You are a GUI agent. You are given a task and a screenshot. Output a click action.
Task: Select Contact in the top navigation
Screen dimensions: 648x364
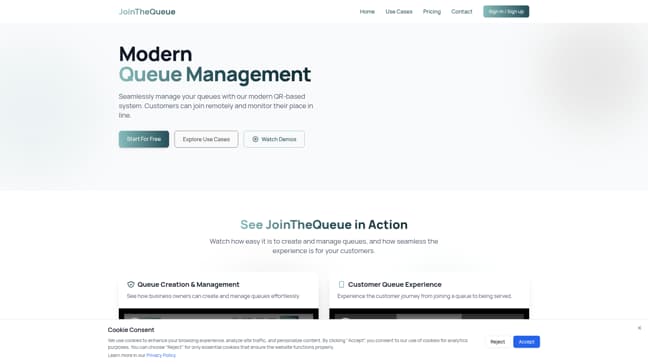tap(462, 12)
